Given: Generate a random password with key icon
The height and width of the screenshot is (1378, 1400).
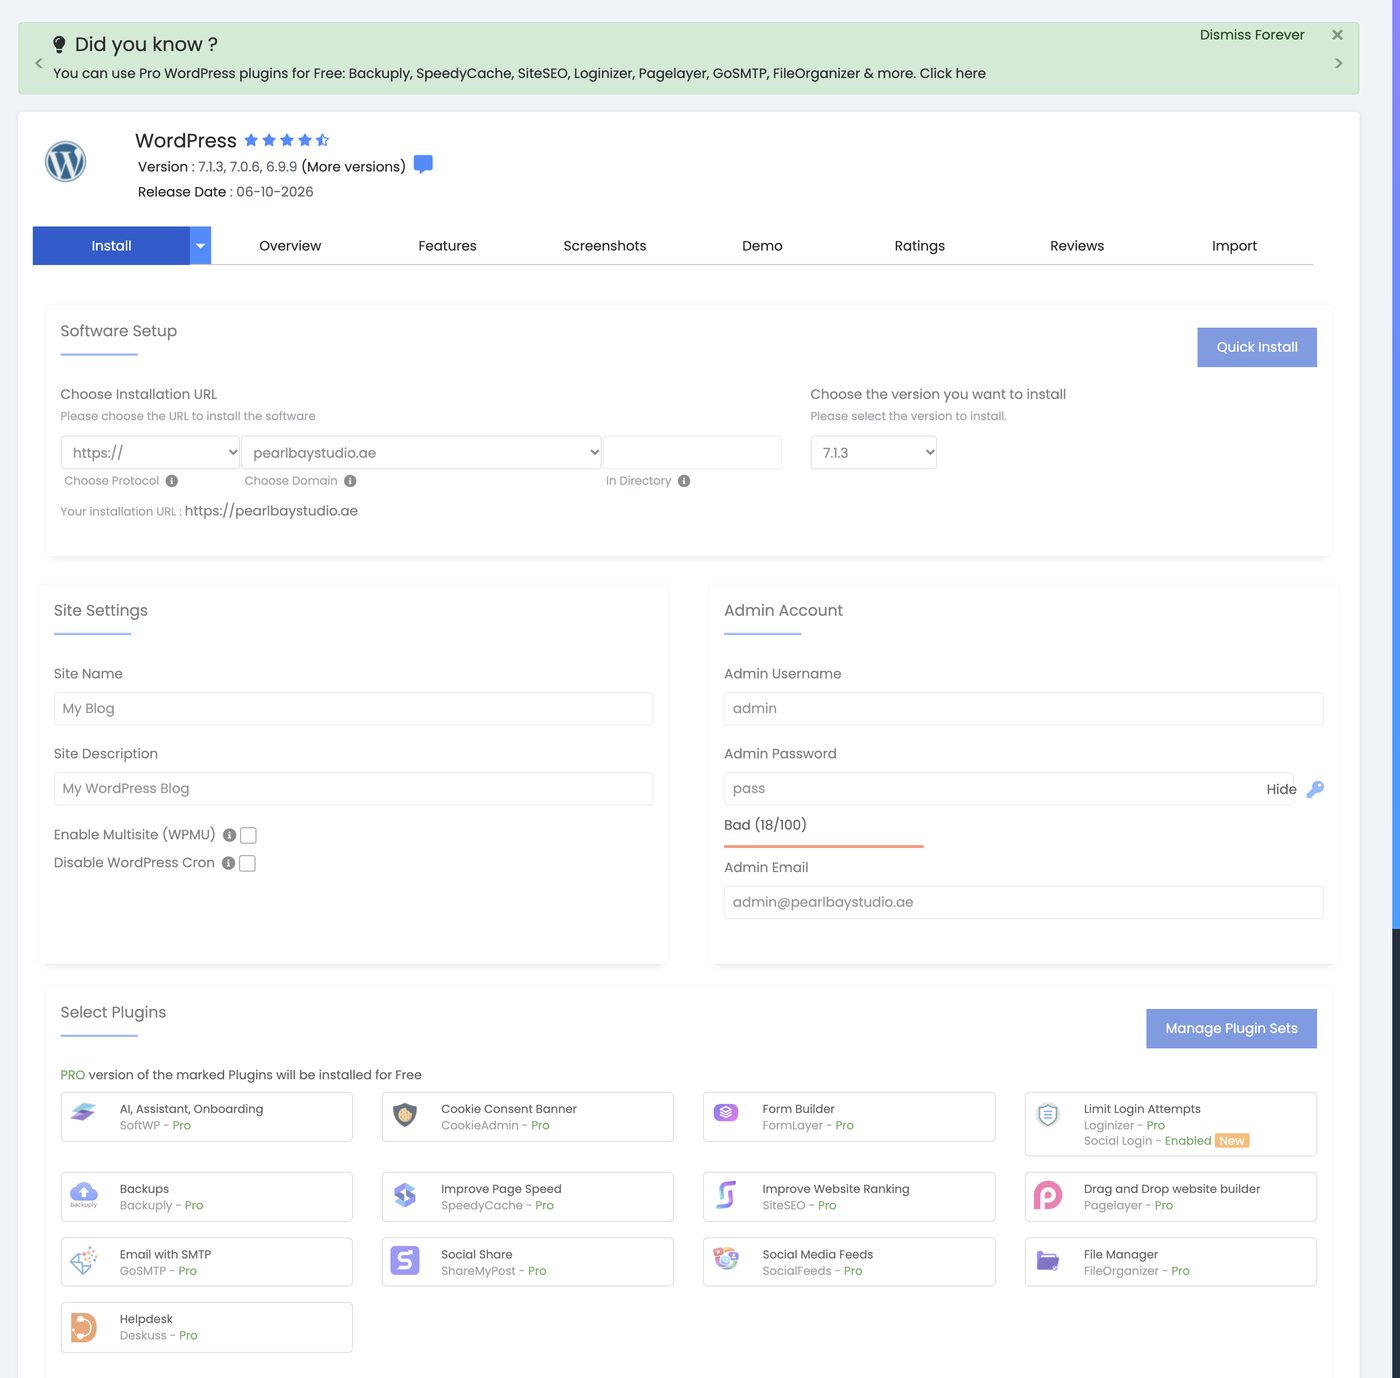Looking at the screenshot, I should point(1315,789).
